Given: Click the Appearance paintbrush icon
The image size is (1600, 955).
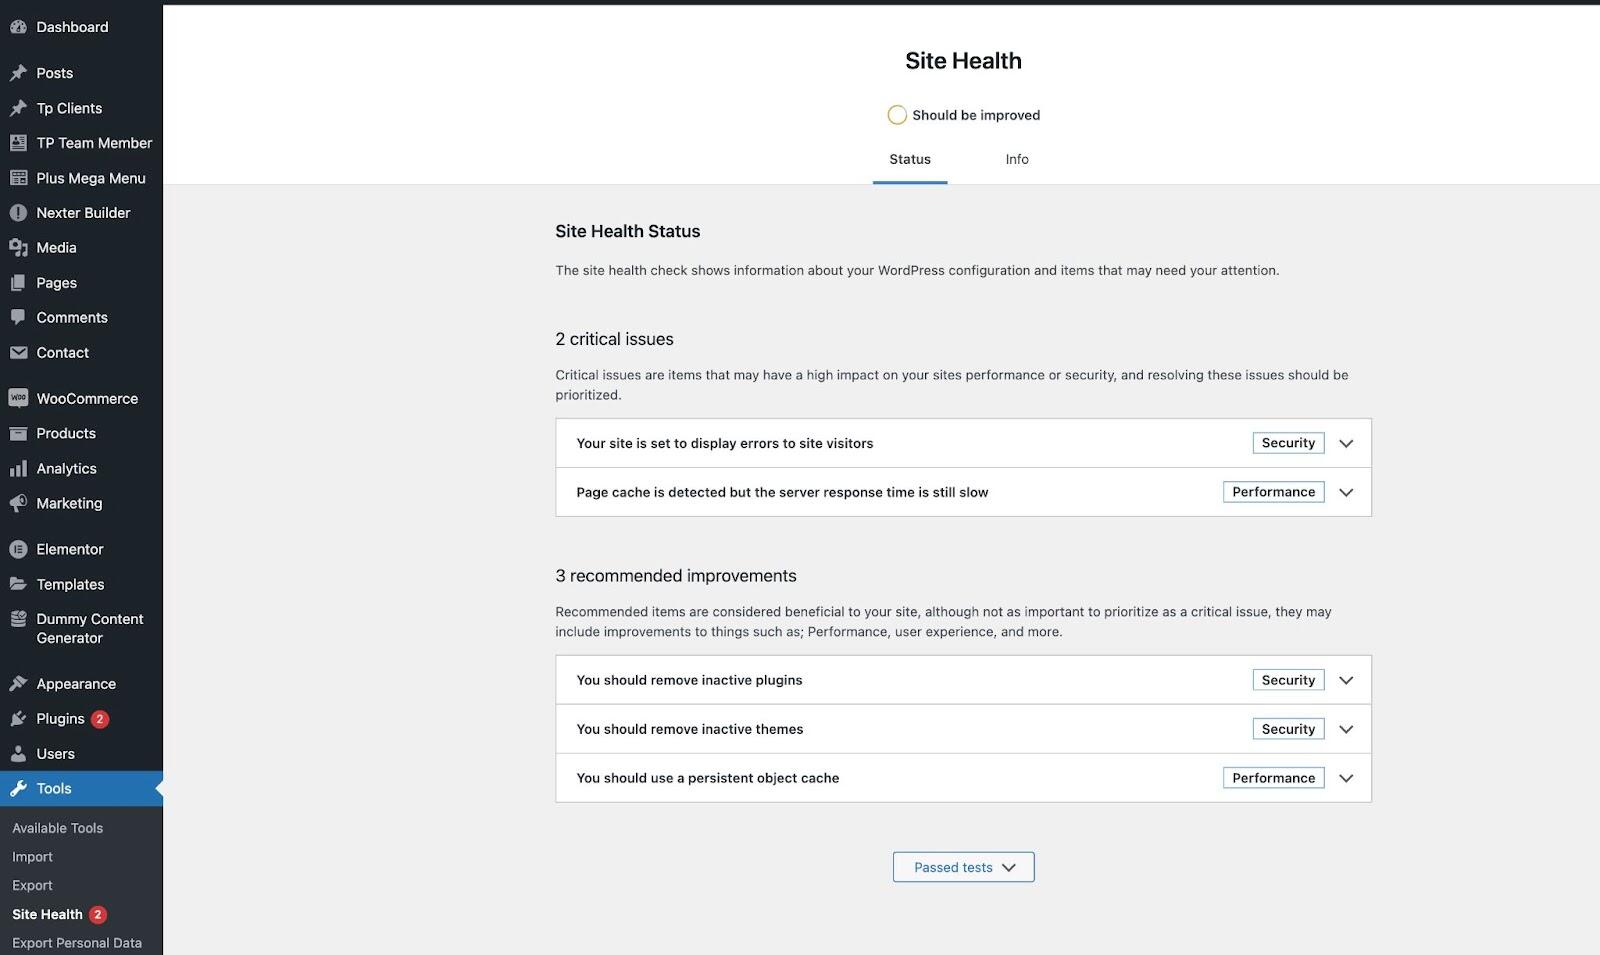Looking at the screenshot, I should tap(18, 684).
